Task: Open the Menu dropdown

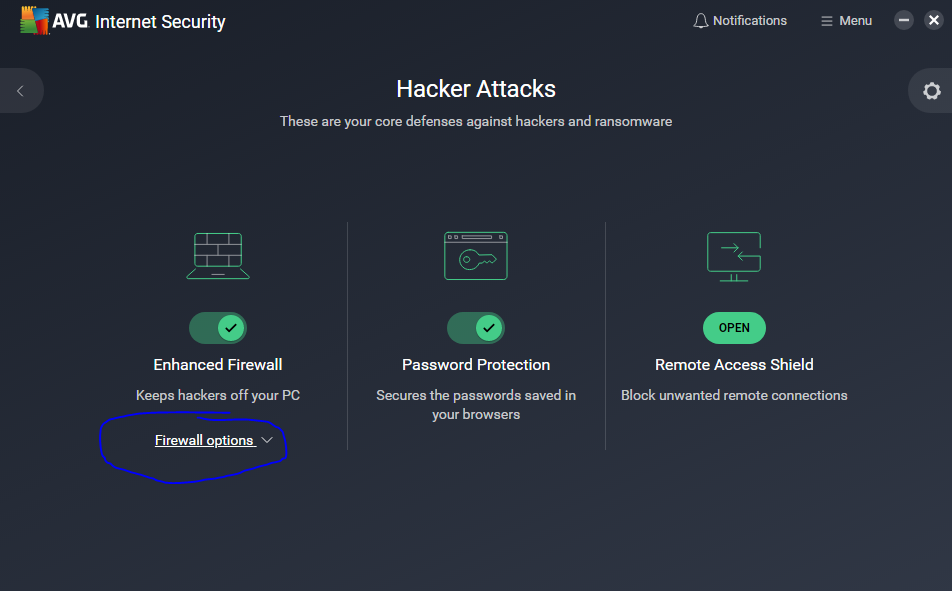Action: pyautogui.click(x=846, y=21)
